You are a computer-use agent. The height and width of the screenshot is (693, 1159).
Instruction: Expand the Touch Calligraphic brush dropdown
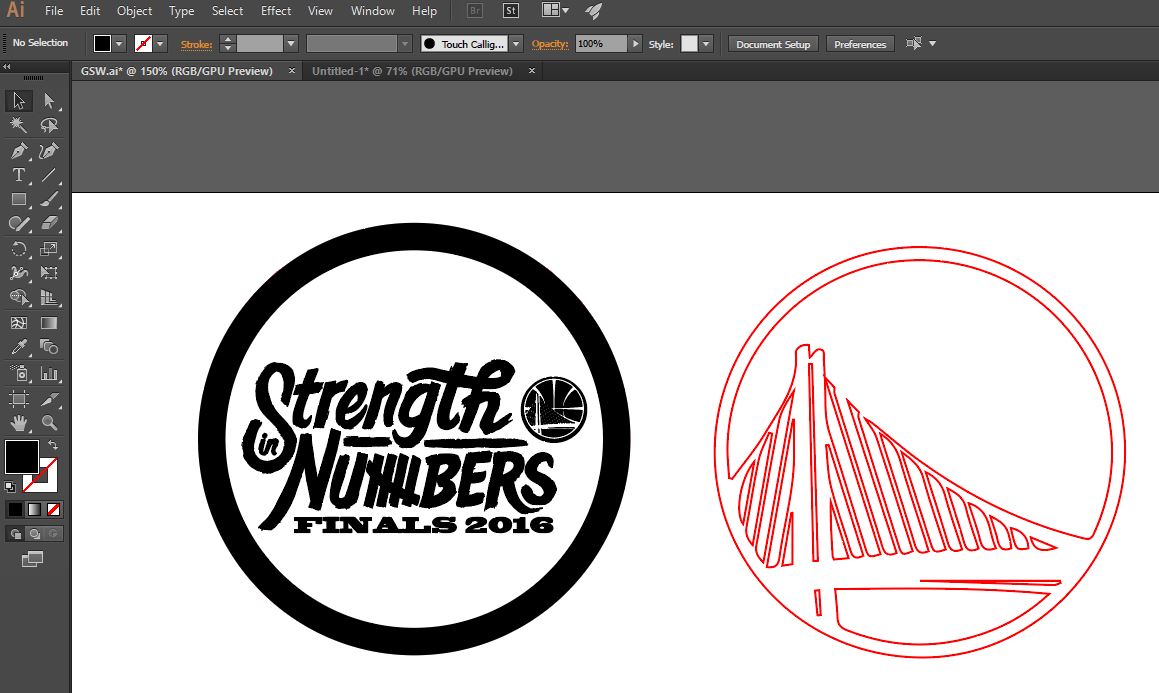(x=516, y=44)
